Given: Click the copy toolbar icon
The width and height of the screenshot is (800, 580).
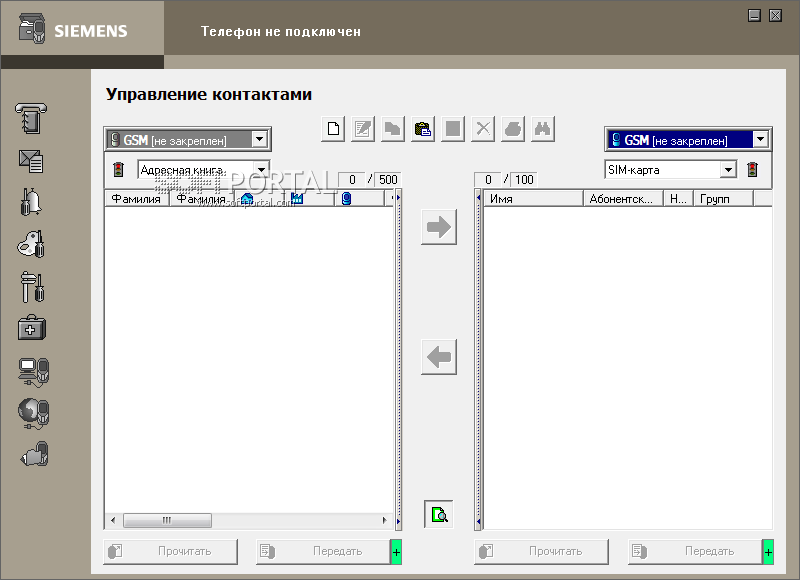Looking at the screenshot, I should point(392,129).
